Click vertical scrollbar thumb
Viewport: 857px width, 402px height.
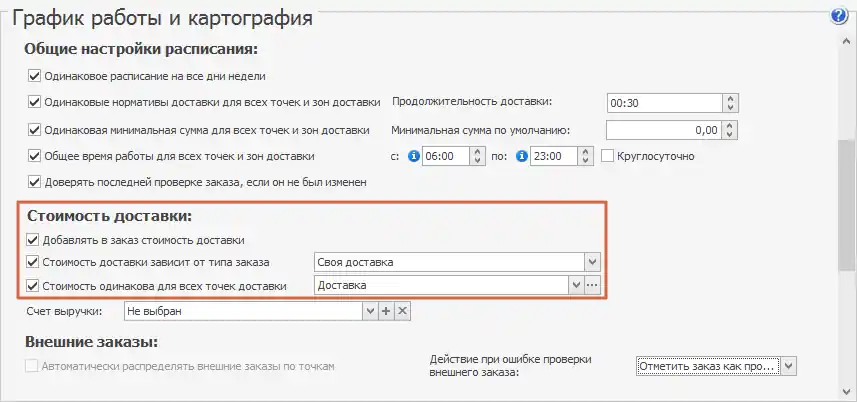click(846, 205)
